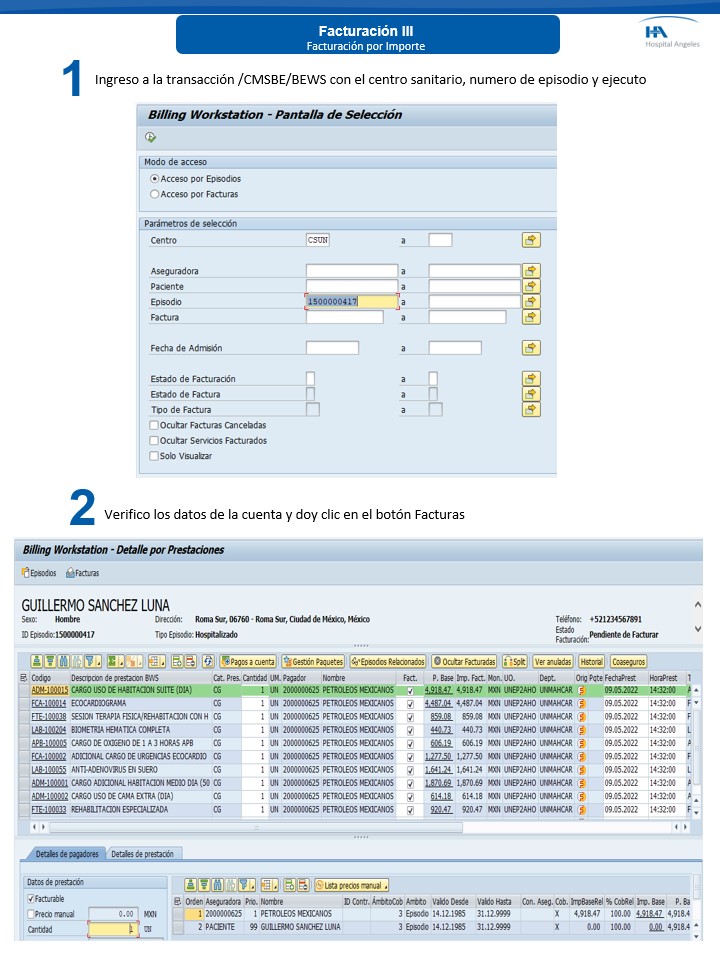
Task: Enable Ocultar Facturas Canceladas checkbox
Action: click(154, 425)
